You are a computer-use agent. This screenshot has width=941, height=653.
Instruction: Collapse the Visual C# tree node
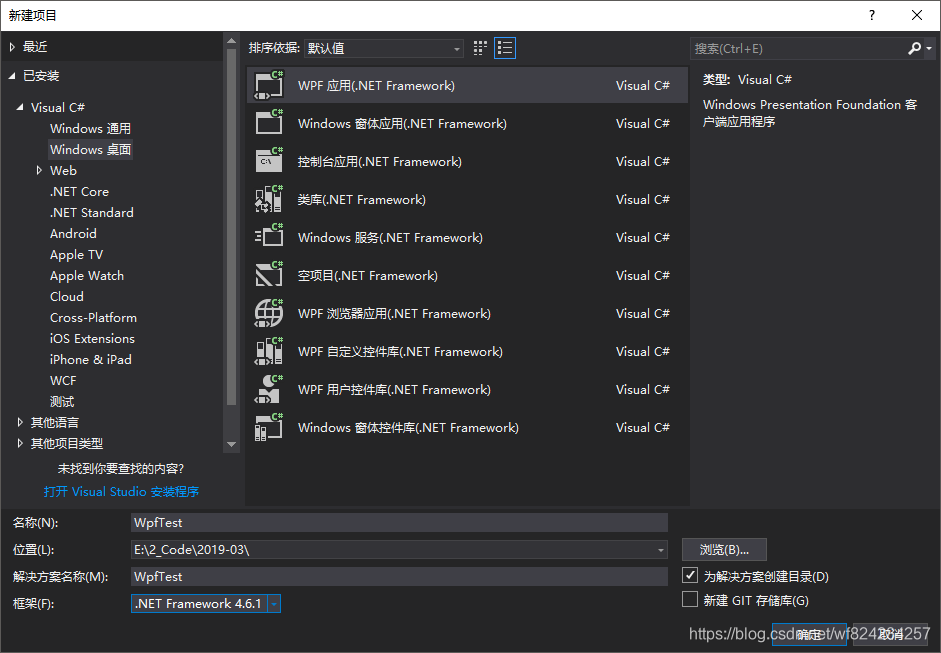point(20,107)
